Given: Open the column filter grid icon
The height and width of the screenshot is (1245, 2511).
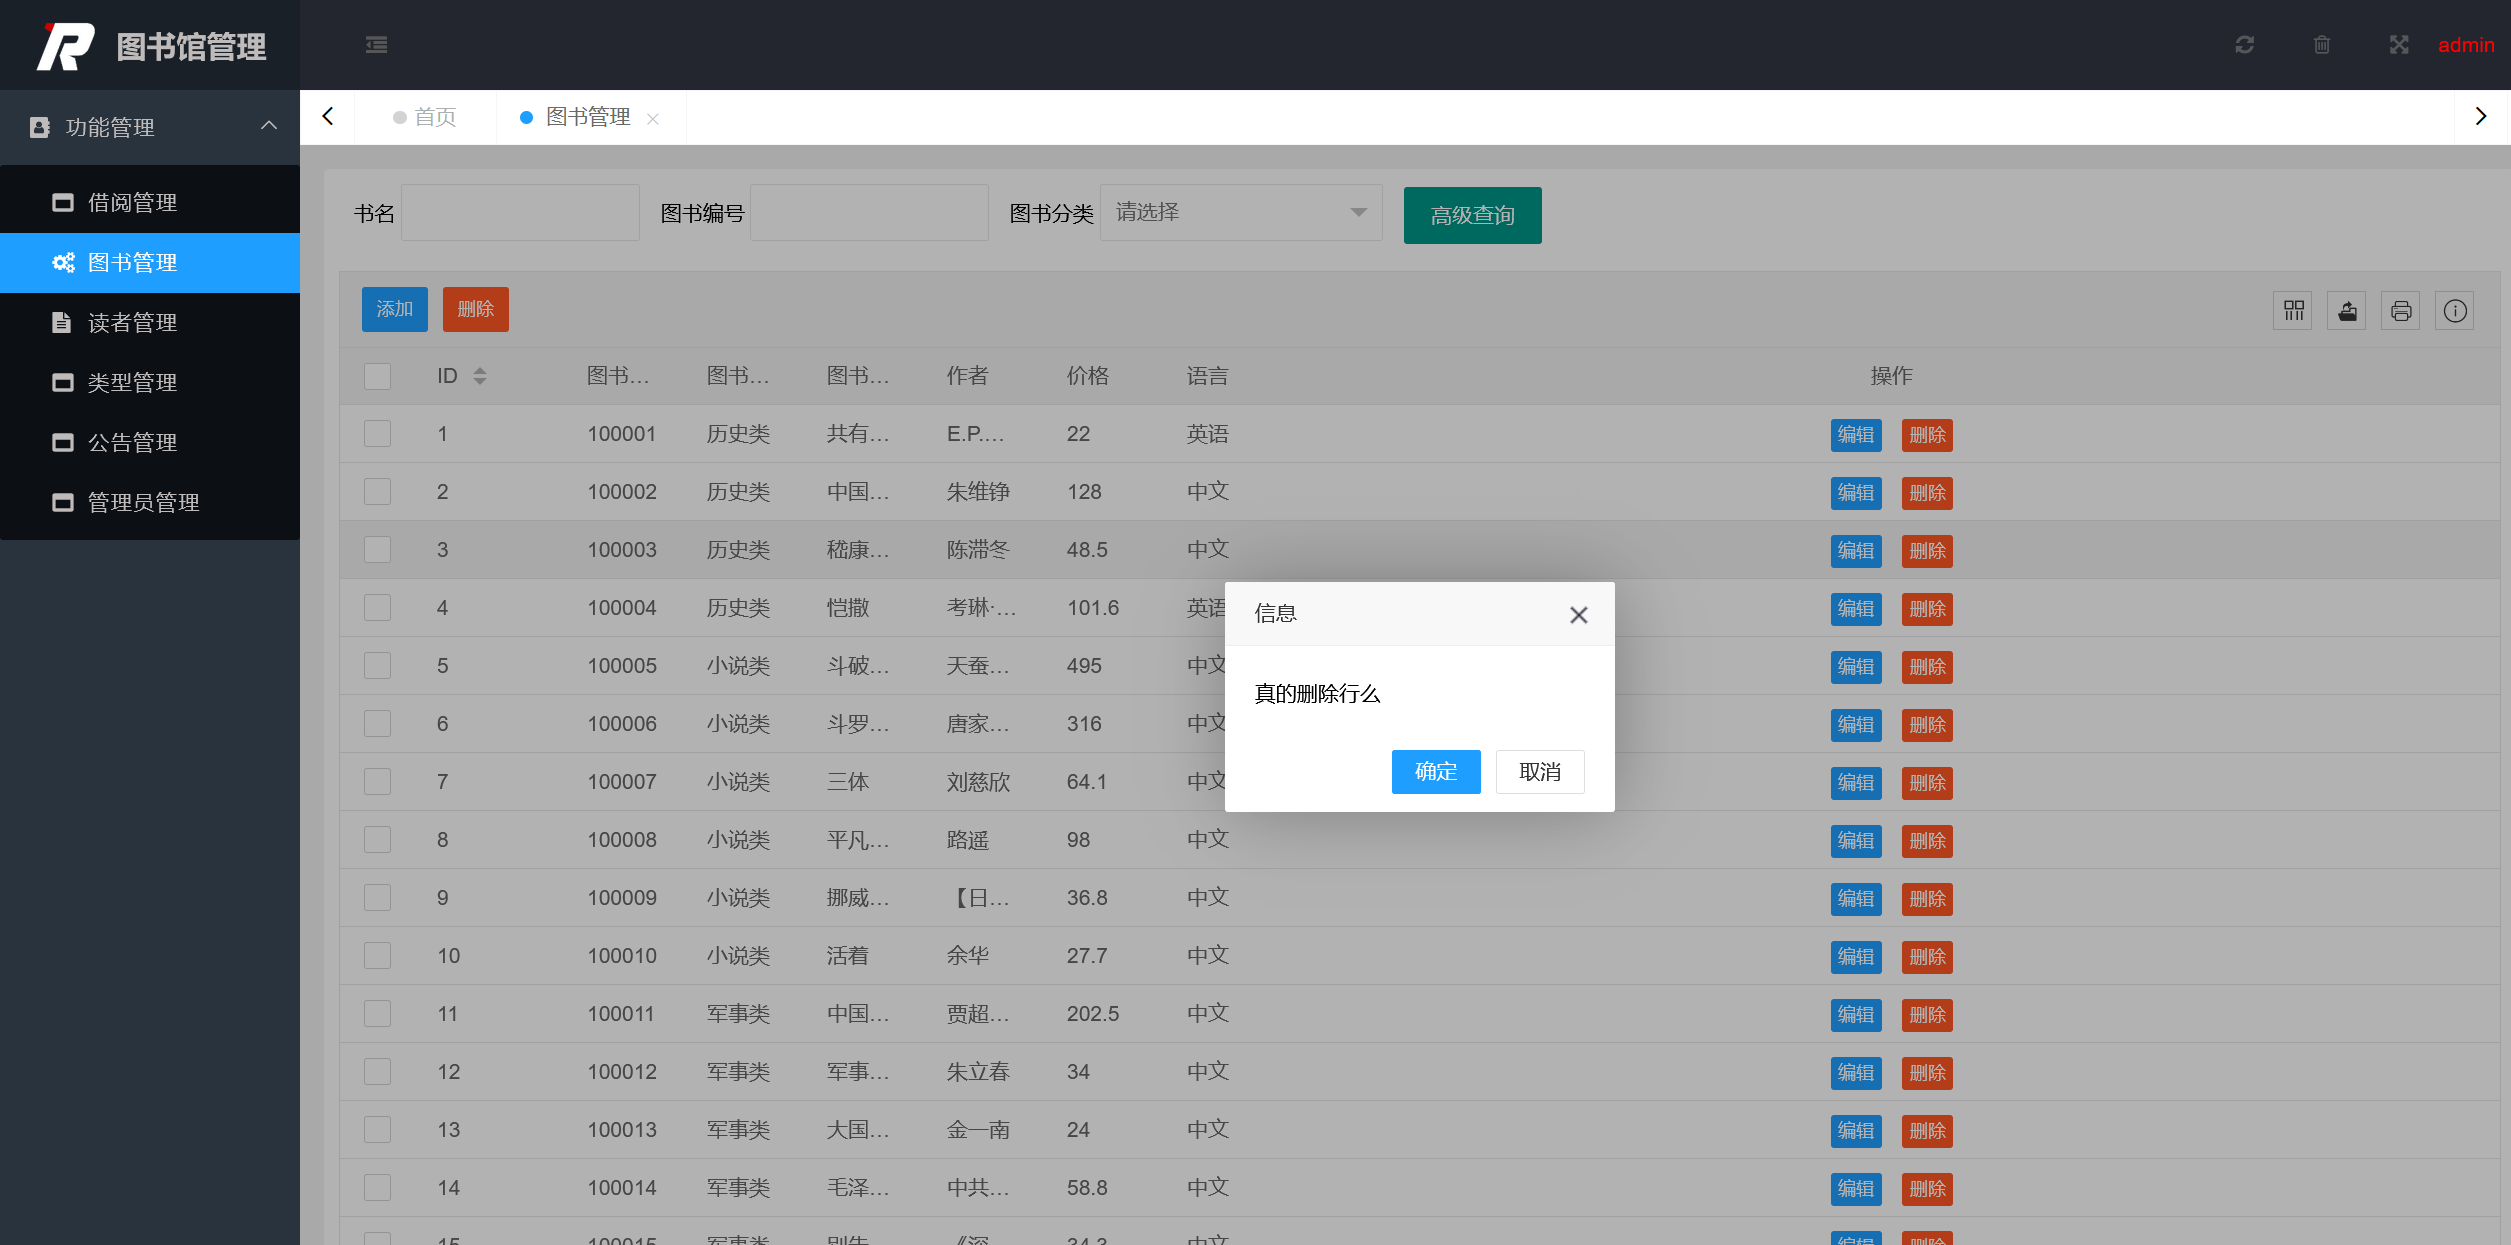Looking at the screenshot, I should [x=2293, y=311].
